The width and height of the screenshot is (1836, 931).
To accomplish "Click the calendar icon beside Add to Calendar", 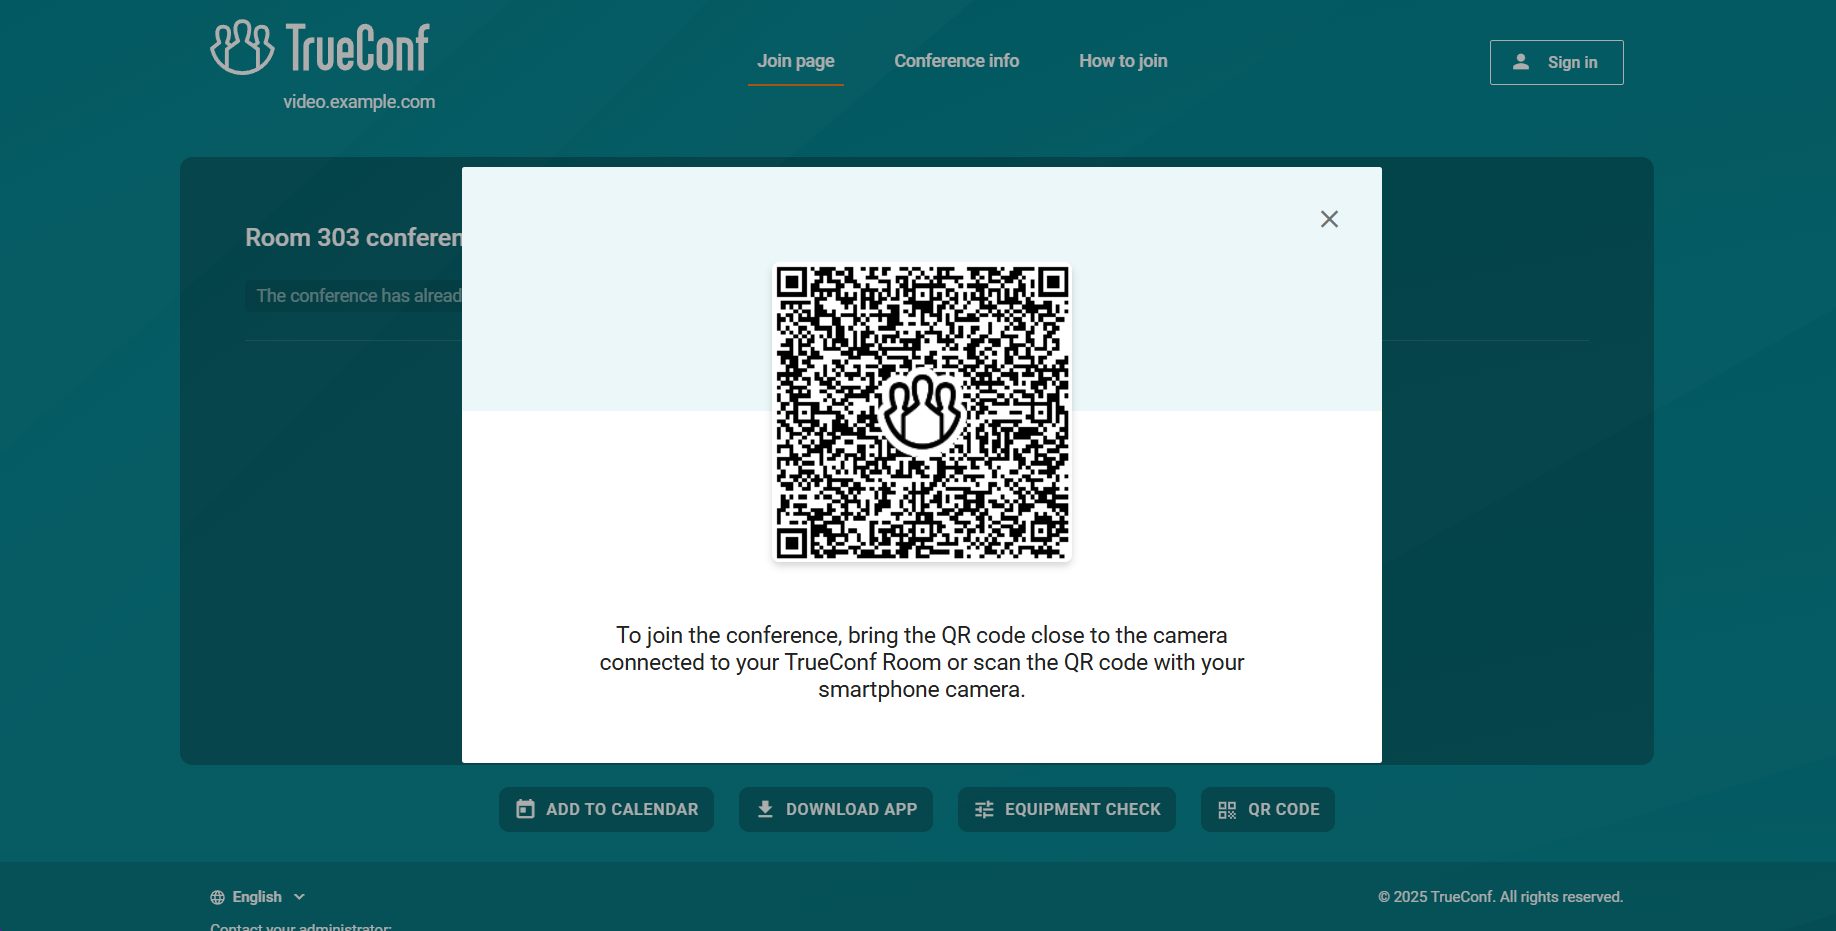I will tap(525, 809).
